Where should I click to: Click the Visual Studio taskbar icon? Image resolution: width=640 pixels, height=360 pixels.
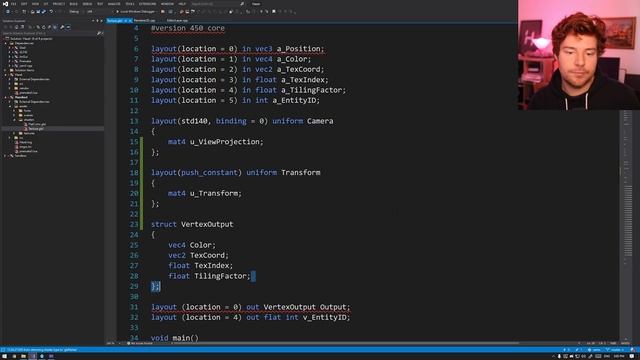point(33,356)
